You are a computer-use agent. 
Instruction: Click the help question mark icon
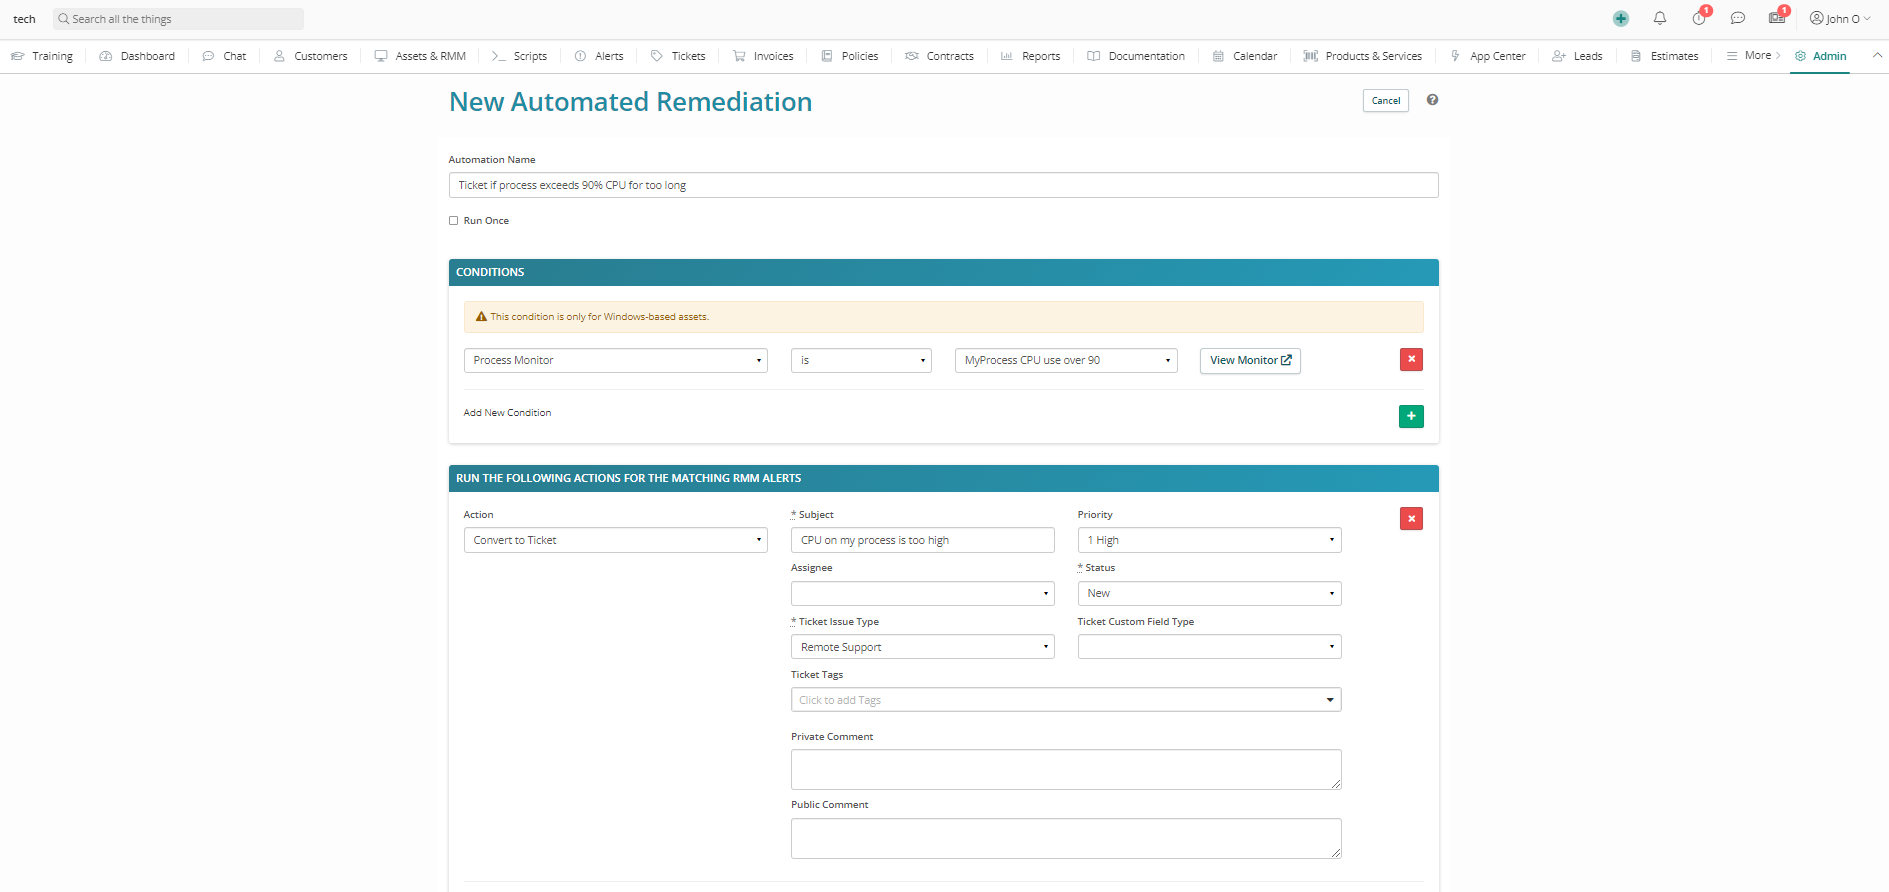point(1432,100)
